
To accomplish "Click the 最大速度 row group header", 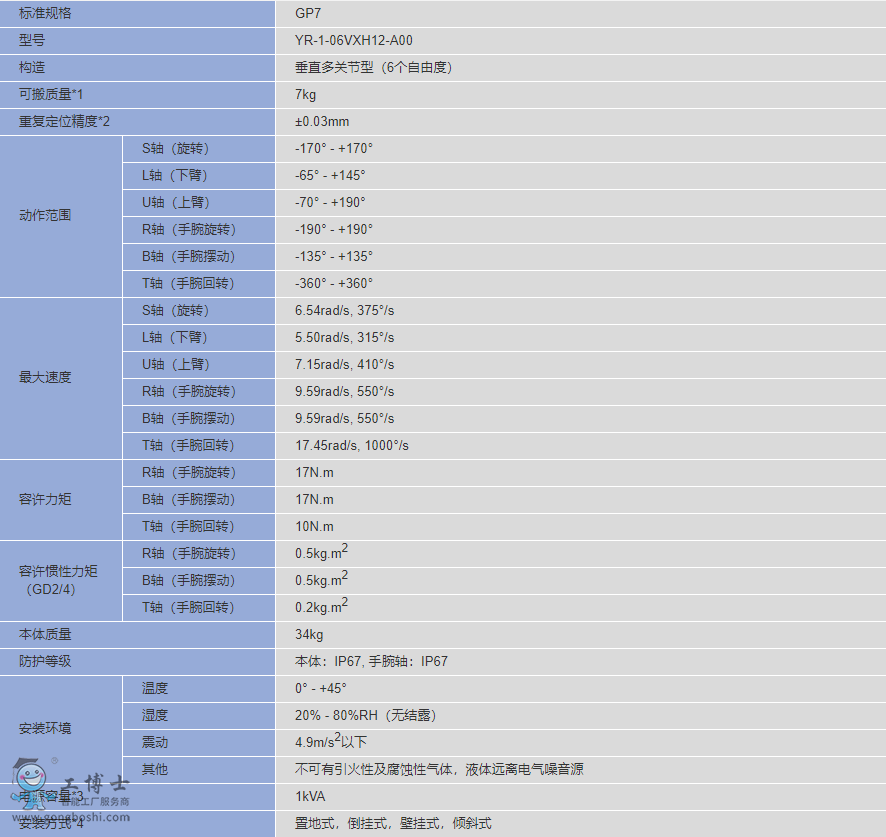I will [46, 378].
